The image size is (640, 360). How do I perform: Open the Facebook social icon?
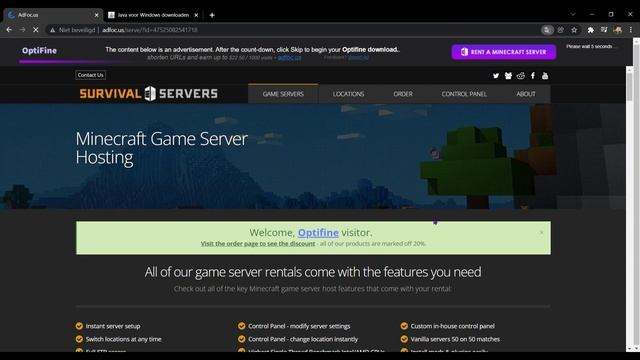[x=533, y=76]
